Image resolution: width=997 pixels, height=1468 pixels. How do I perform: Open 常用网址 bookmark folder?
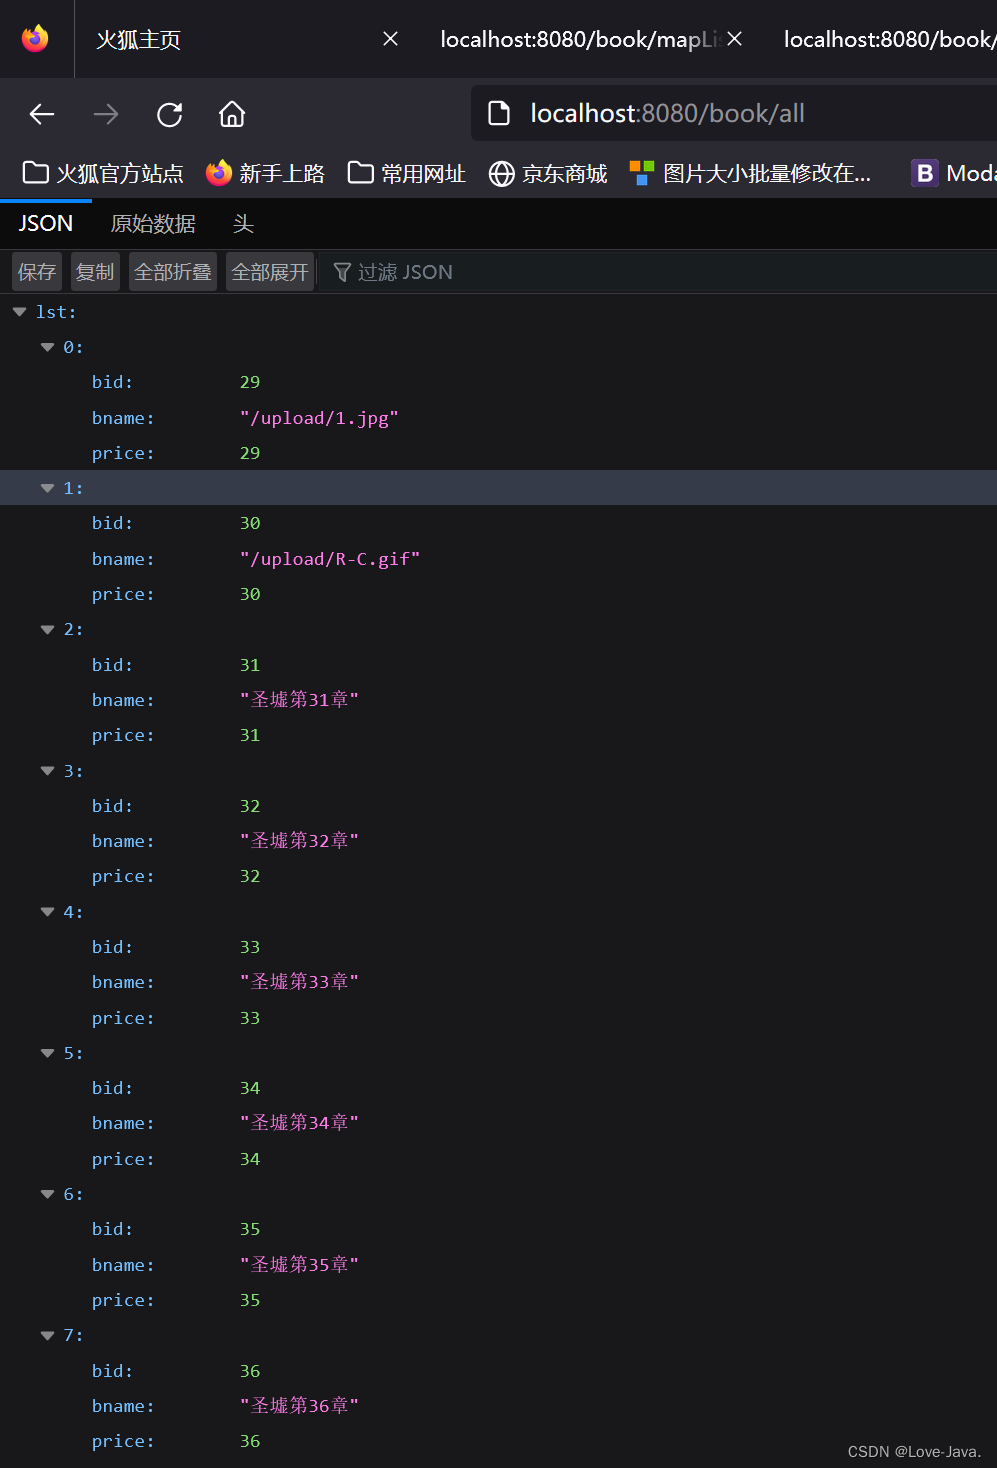[x=407, y=174]
